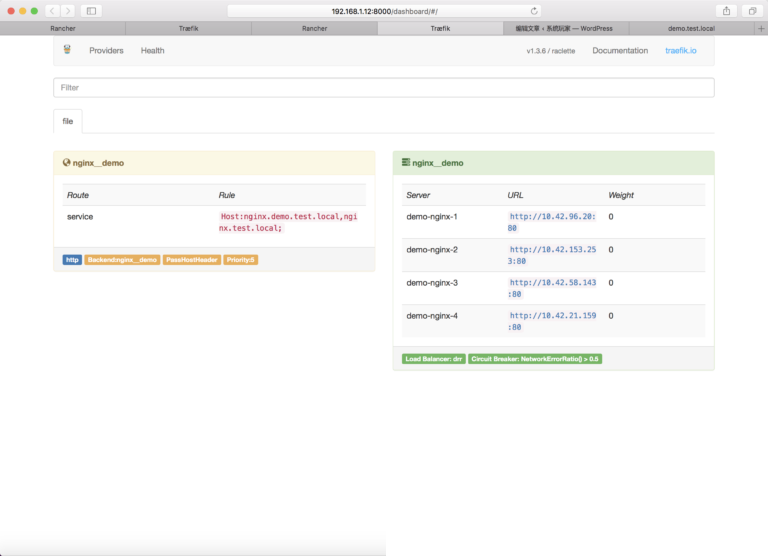768x556 pixels.
Task: Click the Circuit Breaker NetworkErrorRatio badge
Action: (x=535, y=359)
